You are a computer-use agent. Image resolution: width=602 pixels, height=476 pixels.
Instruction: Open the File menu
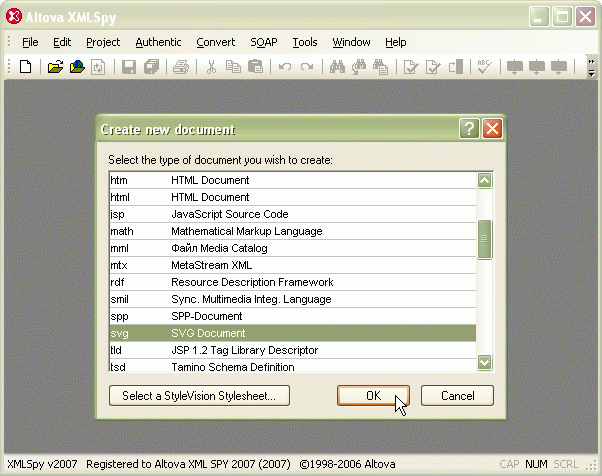point(30,42)
